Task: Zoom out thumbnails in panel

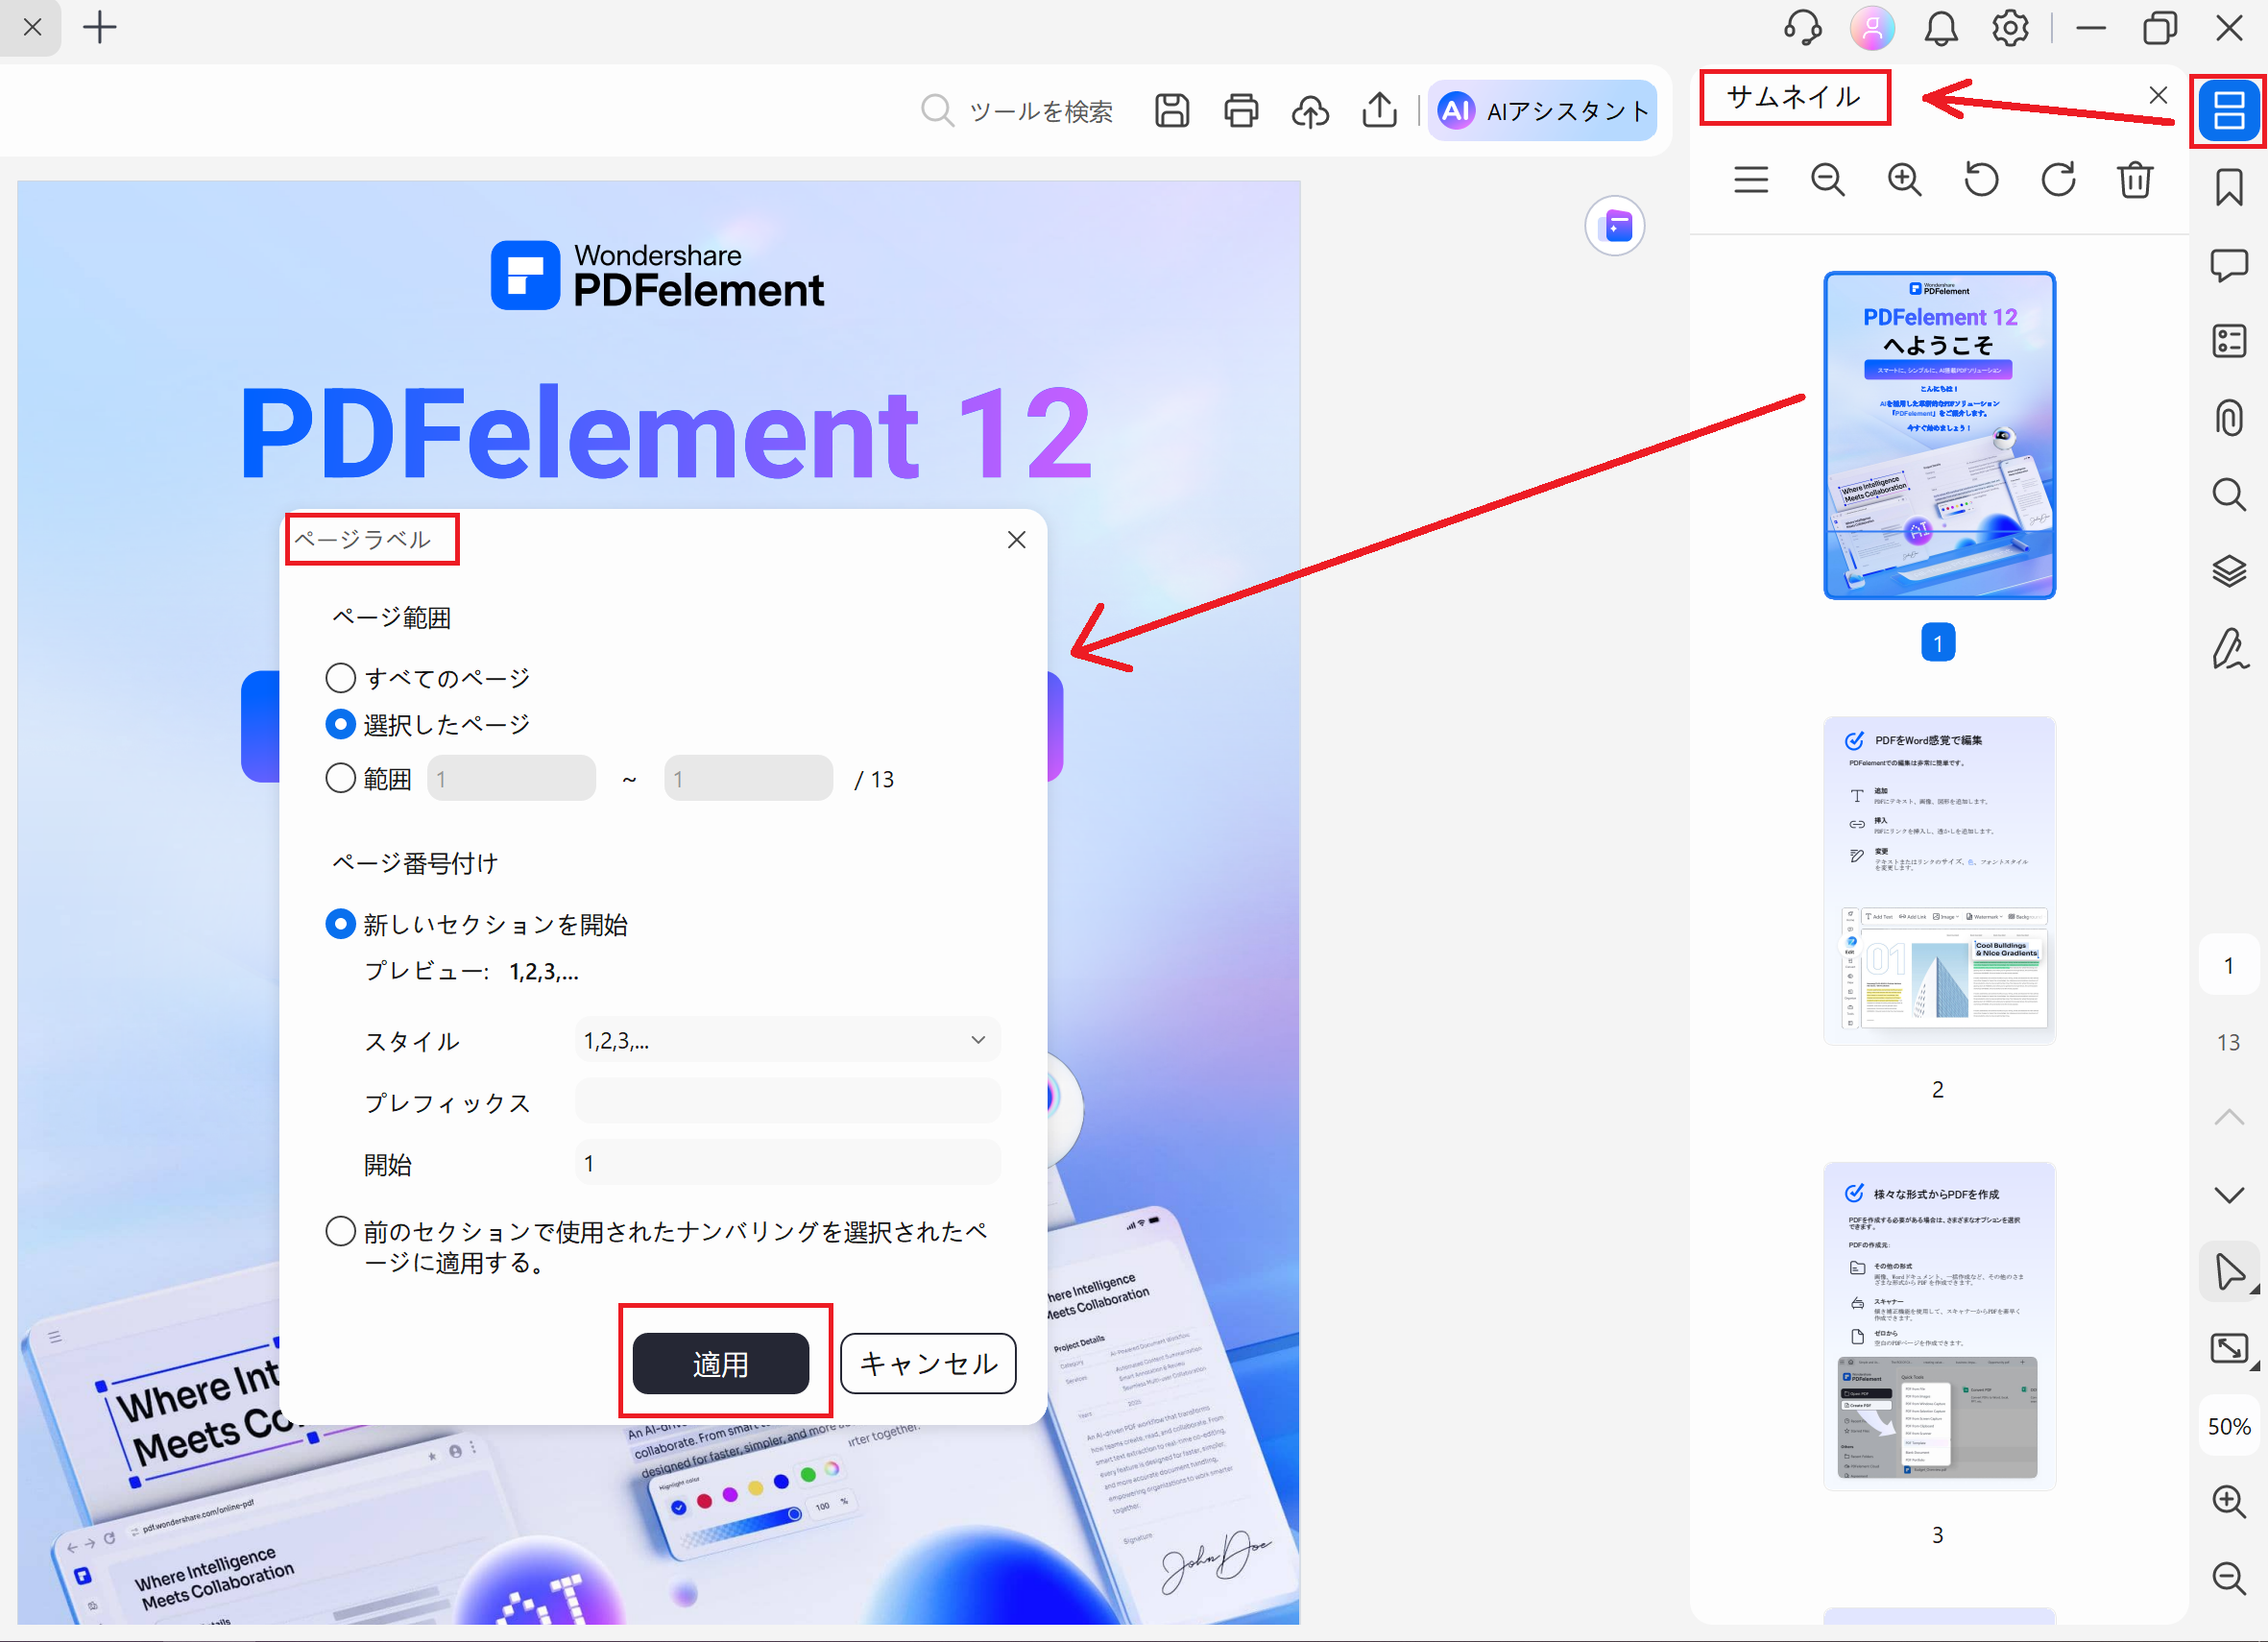Action: coord(1828,180)
